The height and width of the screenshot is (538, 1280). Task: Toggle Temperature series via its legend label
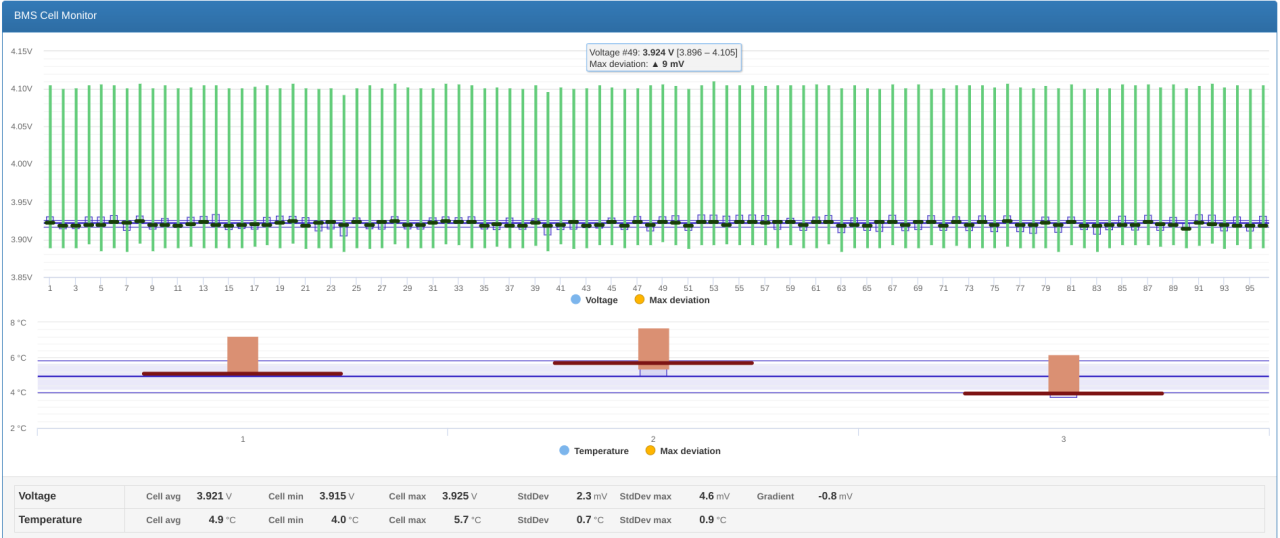click(x=601, y=451)
